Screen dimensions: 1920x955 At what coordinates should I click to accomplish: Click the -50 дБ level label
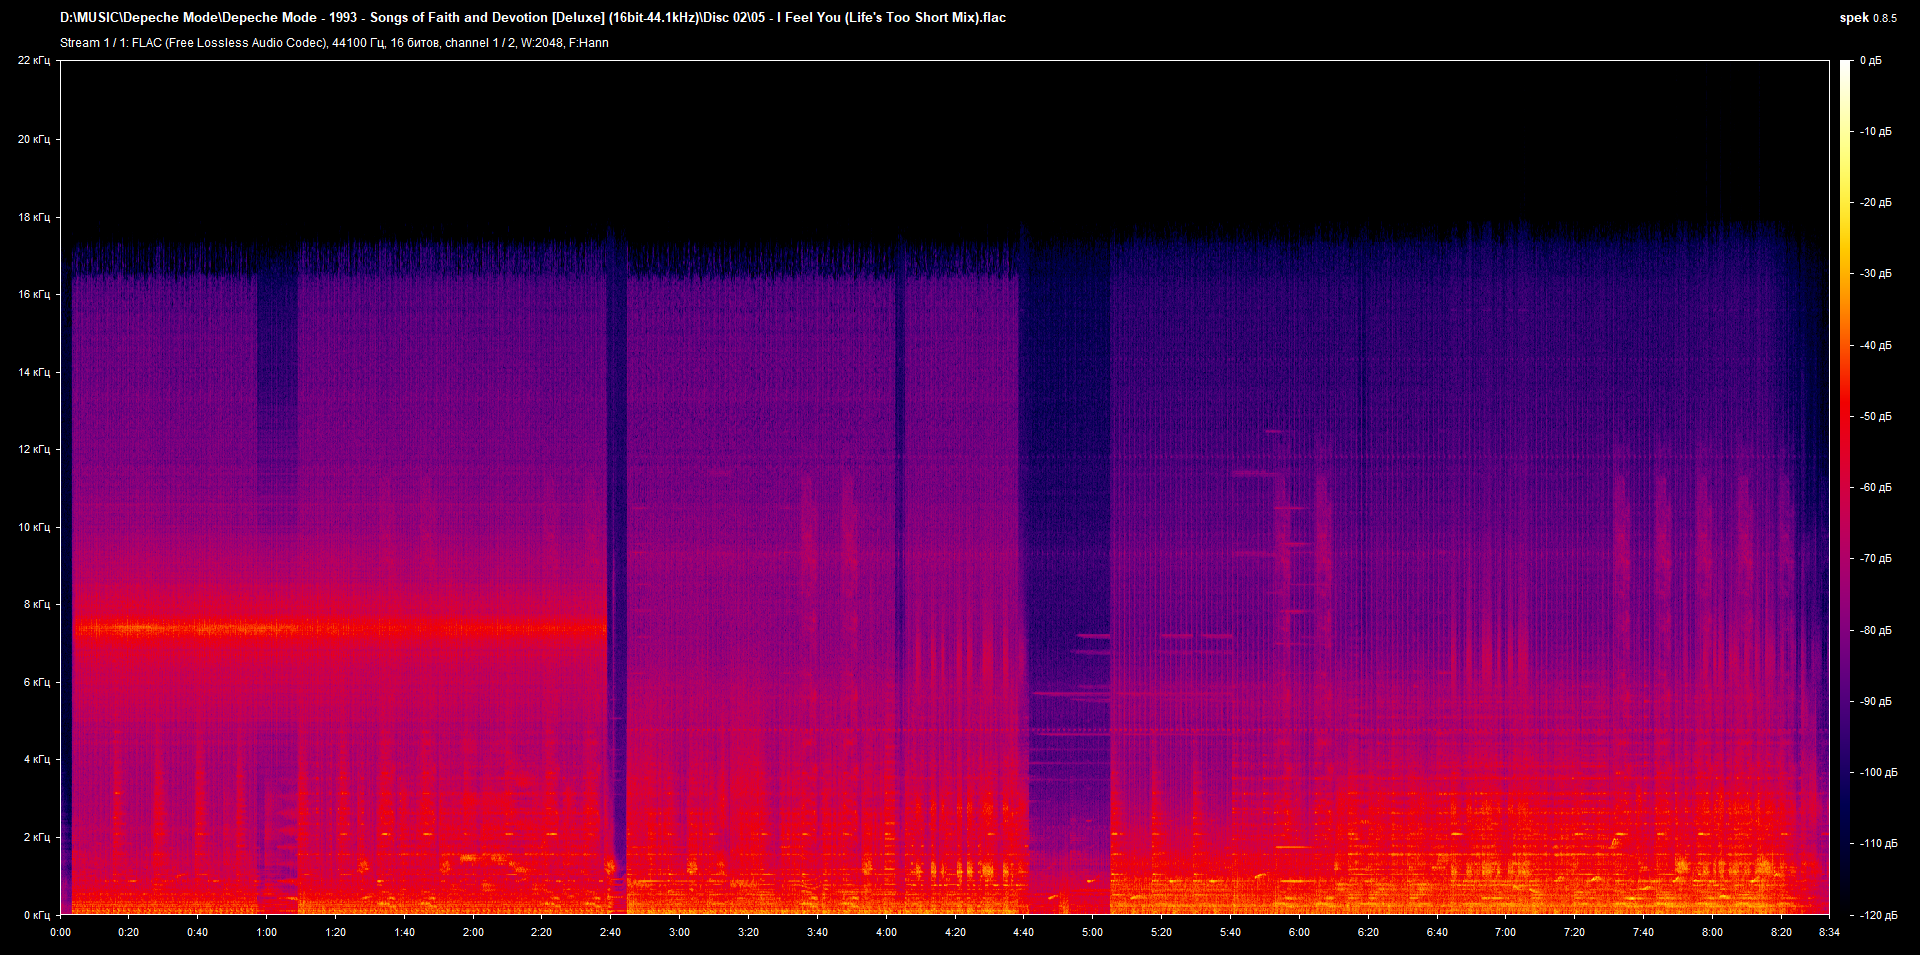click(x=1875, y=416)
